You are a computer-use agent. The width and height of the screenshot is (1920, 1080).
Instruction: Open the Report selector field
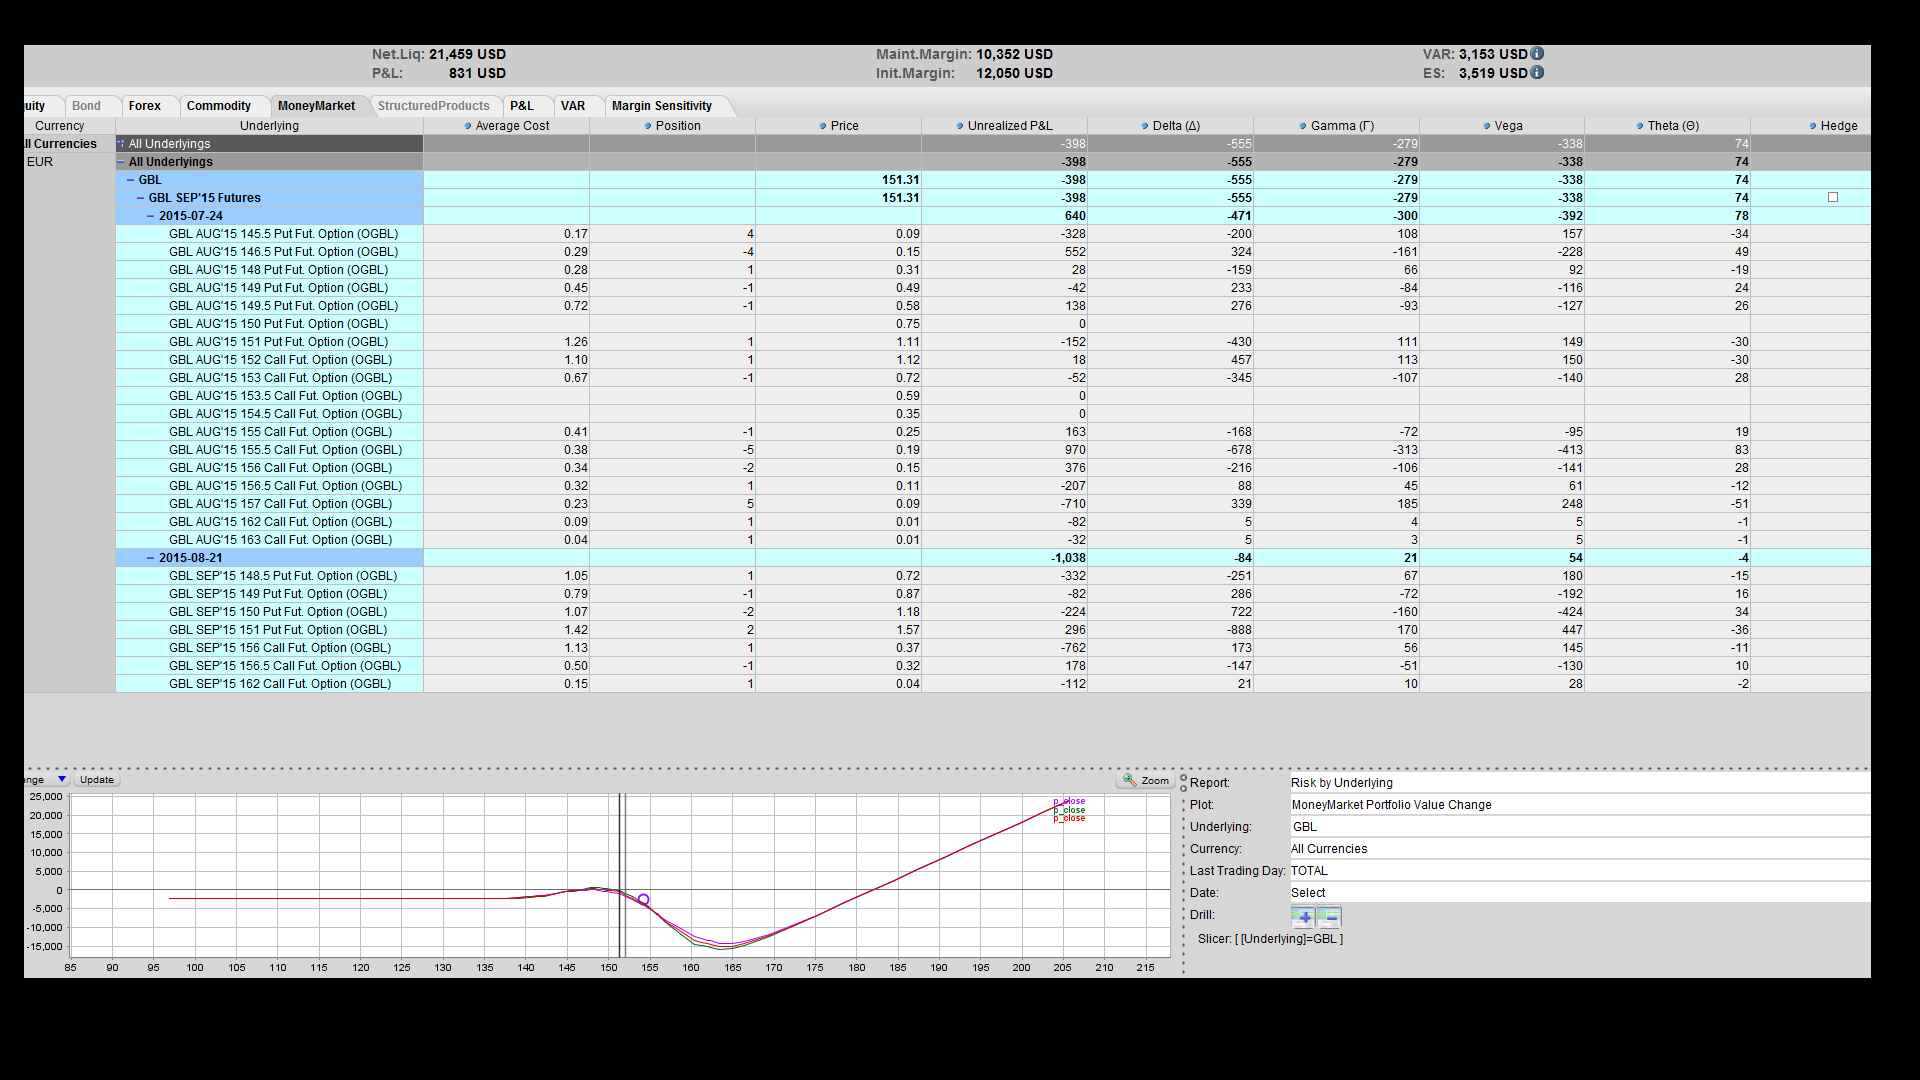click(1580, 783)
